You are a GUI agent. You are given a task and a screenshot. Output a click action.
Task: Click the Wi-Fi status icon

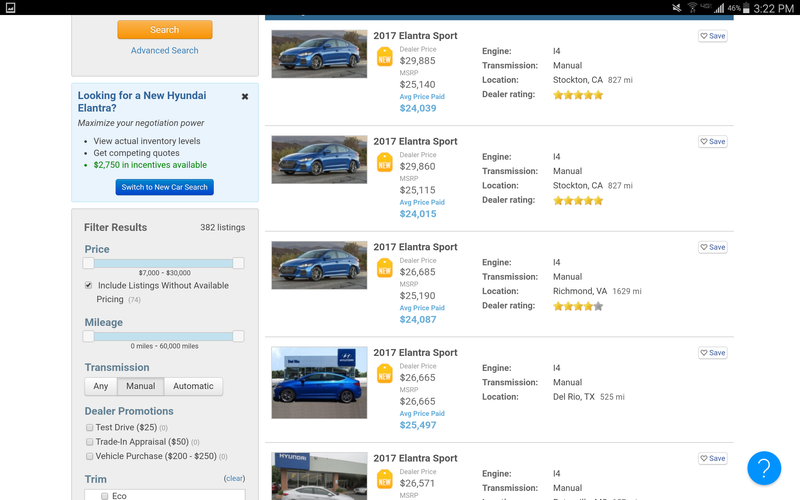tap(692, 8)
